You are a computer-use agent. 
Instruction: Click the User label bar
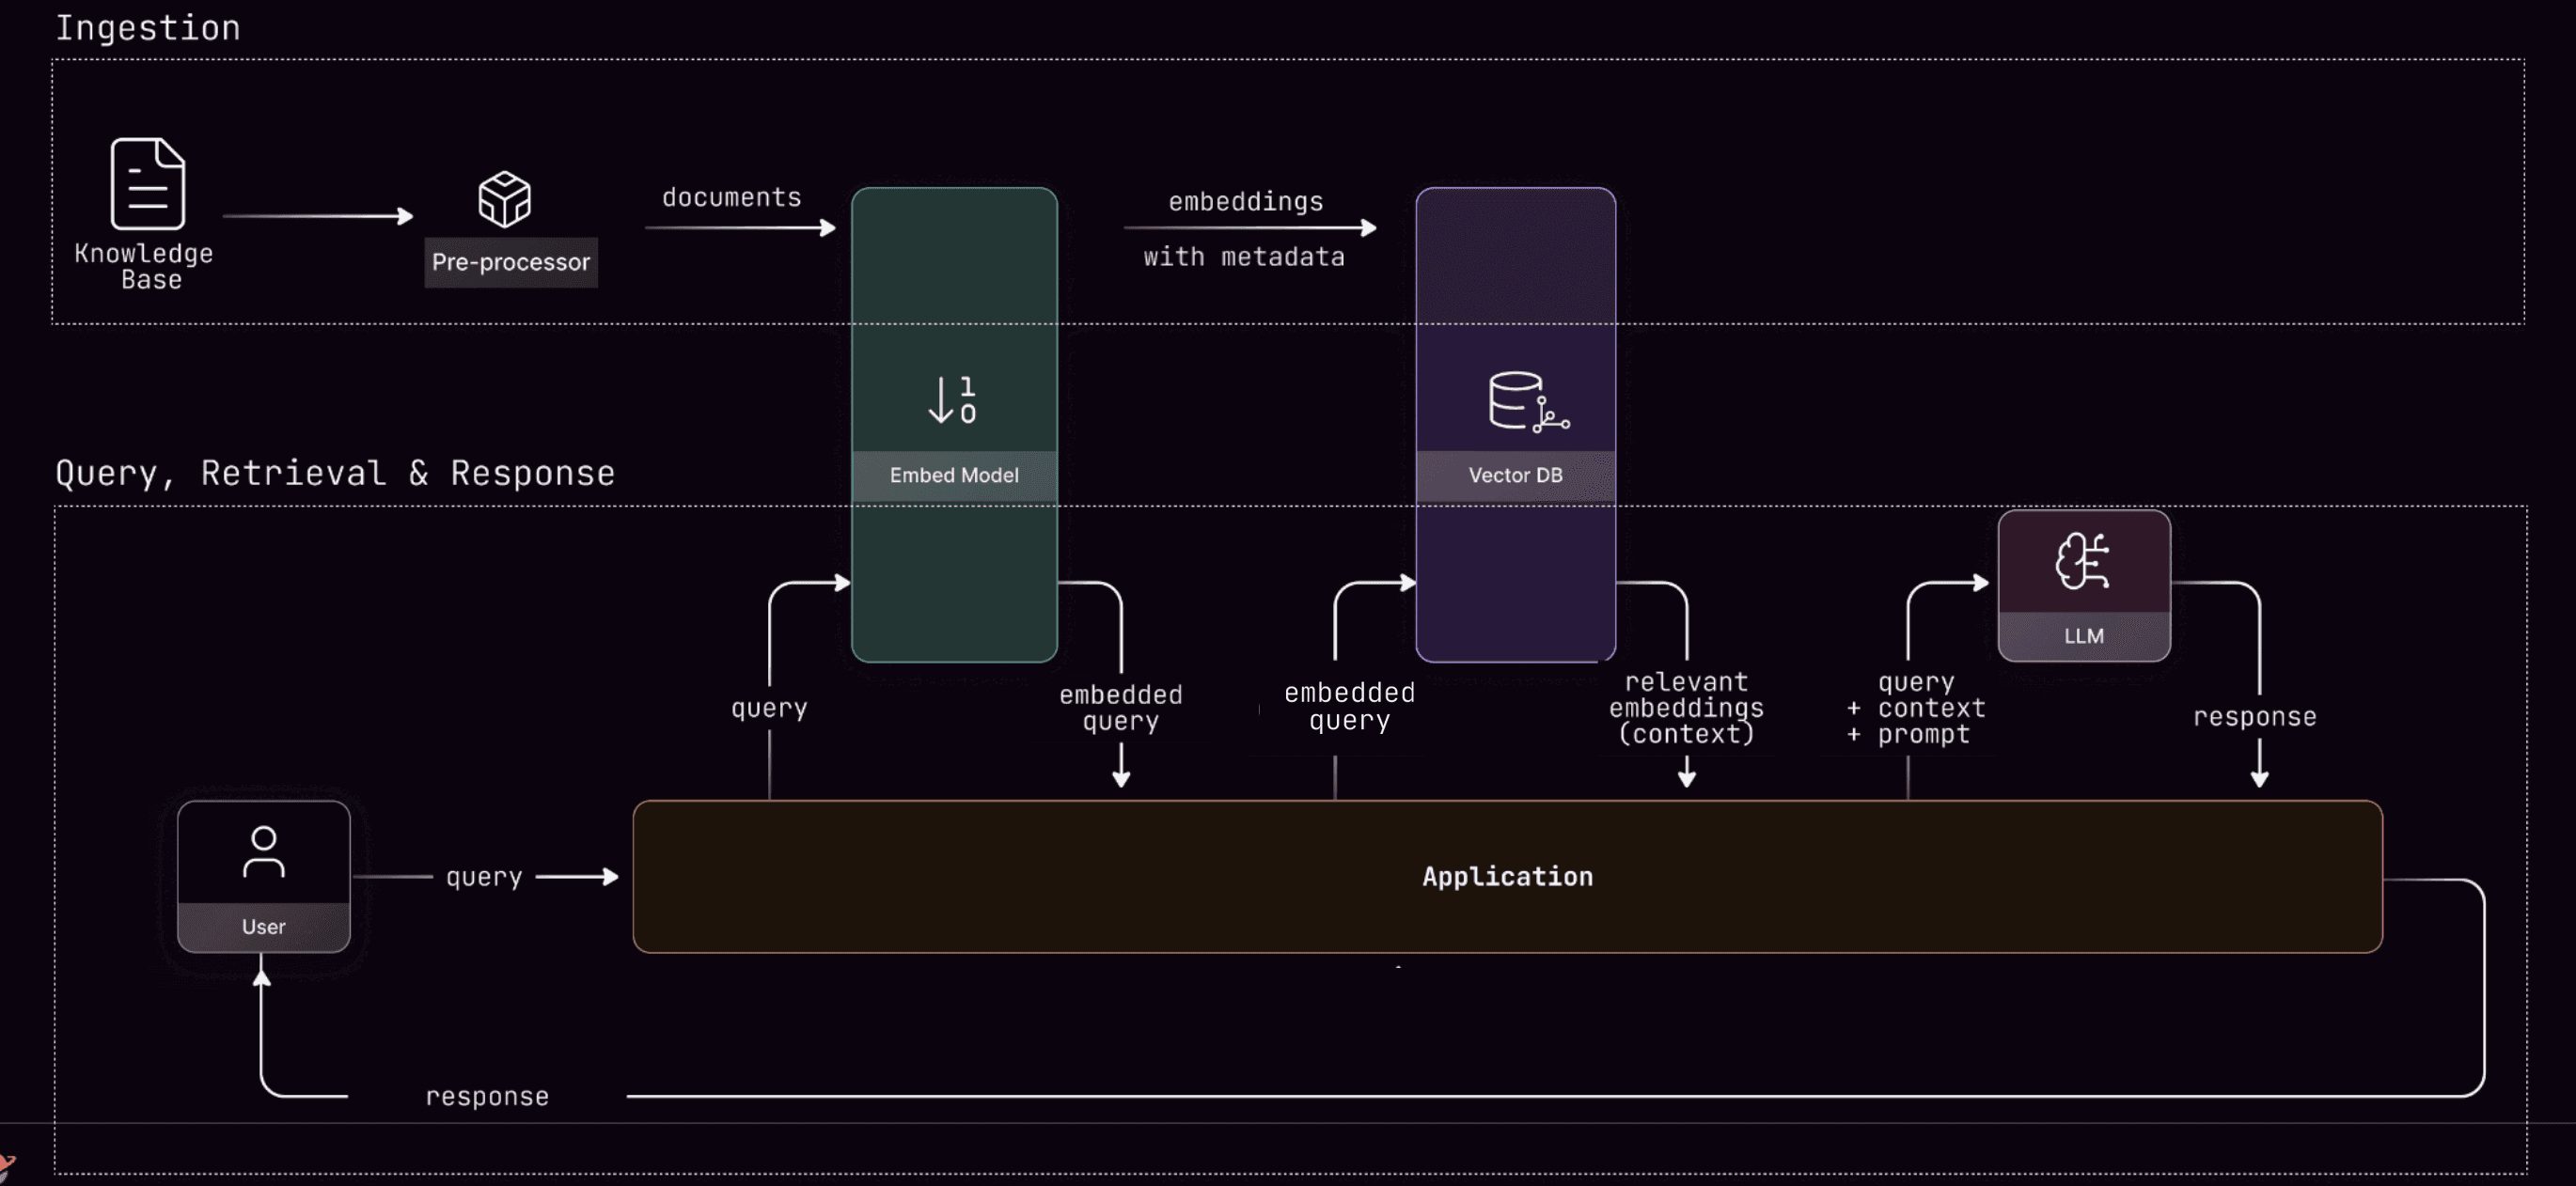[x=263, y=927]
